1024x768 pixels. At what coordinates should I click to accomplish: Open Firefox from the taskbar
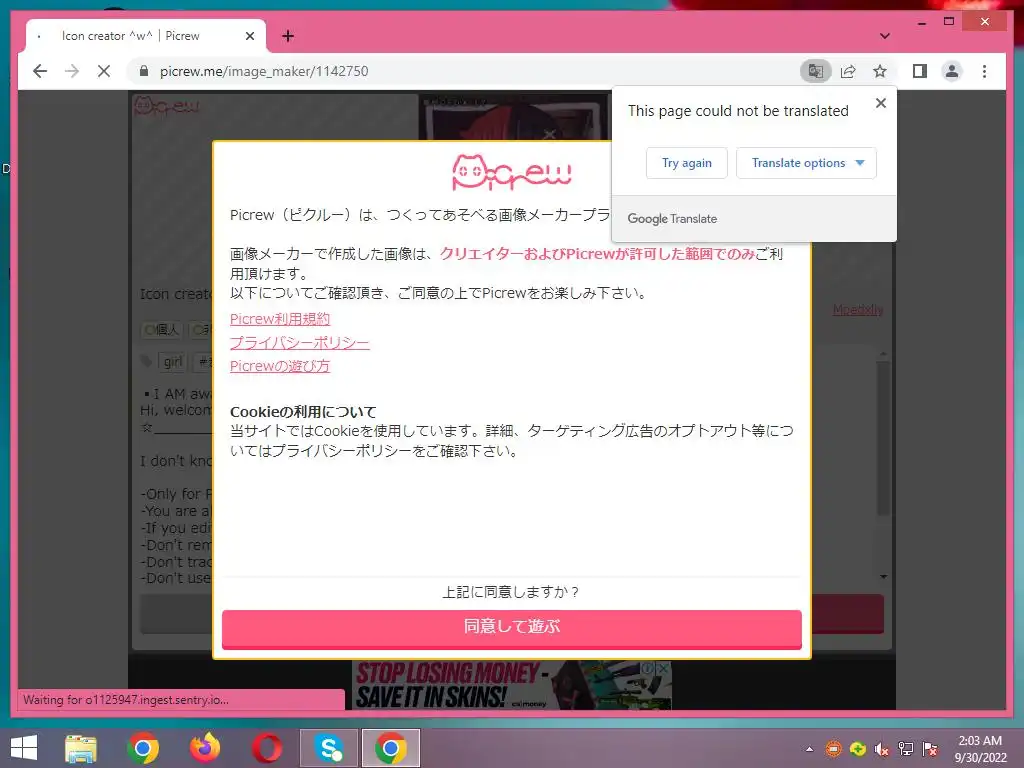pyautogui.click(x=205, y=748)
